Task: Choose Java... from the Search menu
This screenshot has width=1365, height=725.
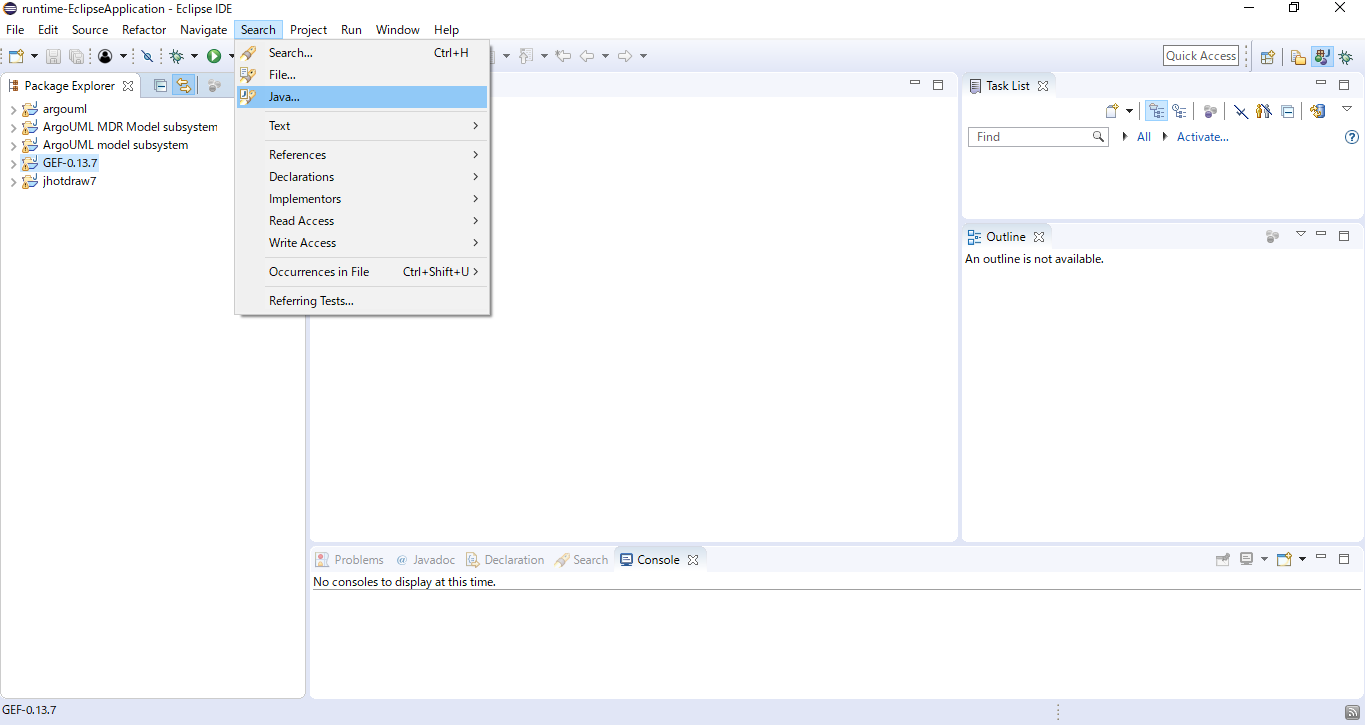Action: [x=362, y=97]
